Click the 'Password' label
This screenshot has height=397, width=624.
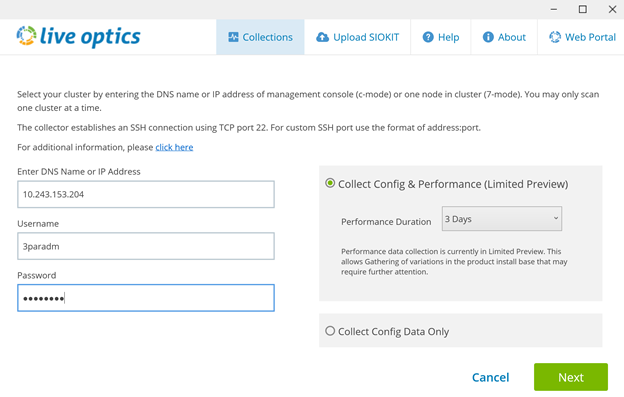37,275
